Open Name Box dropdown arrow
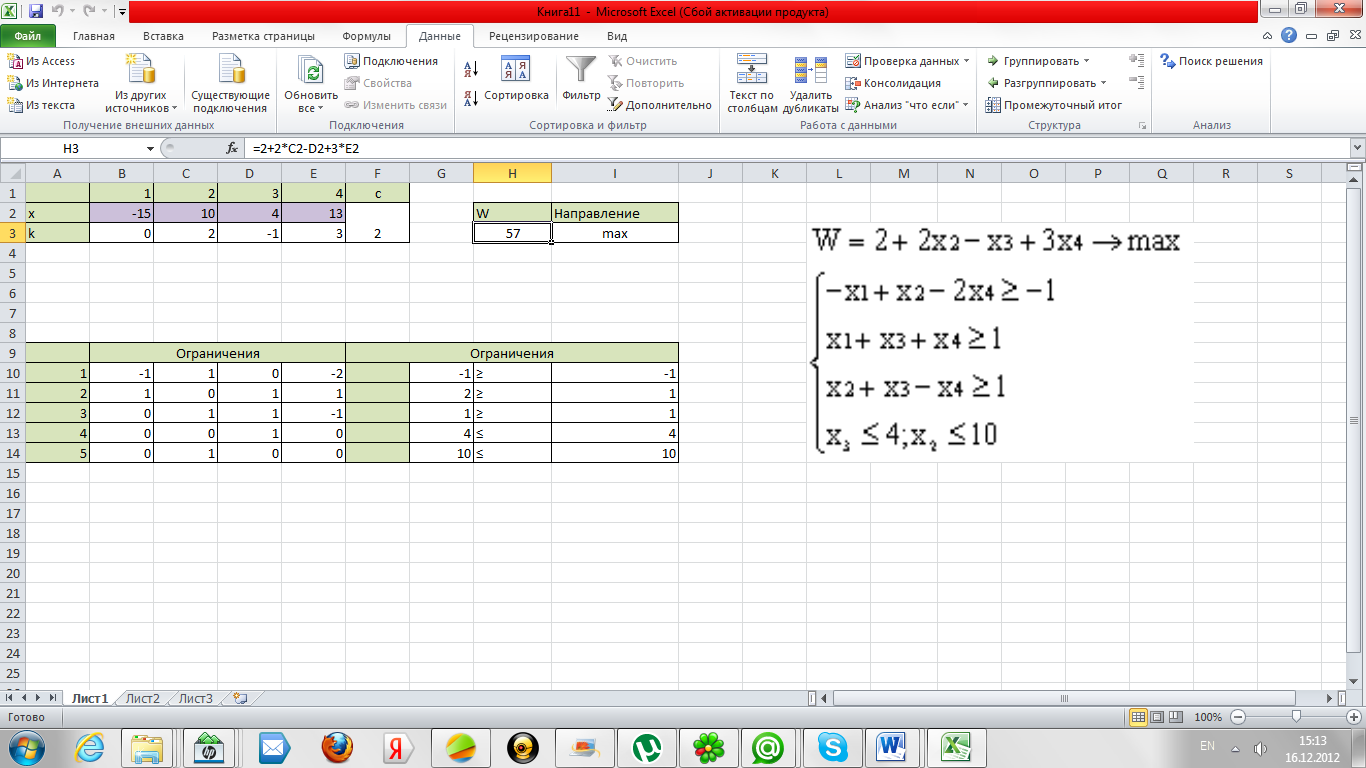Screen dimensions: 1366x768 point(151,148)
